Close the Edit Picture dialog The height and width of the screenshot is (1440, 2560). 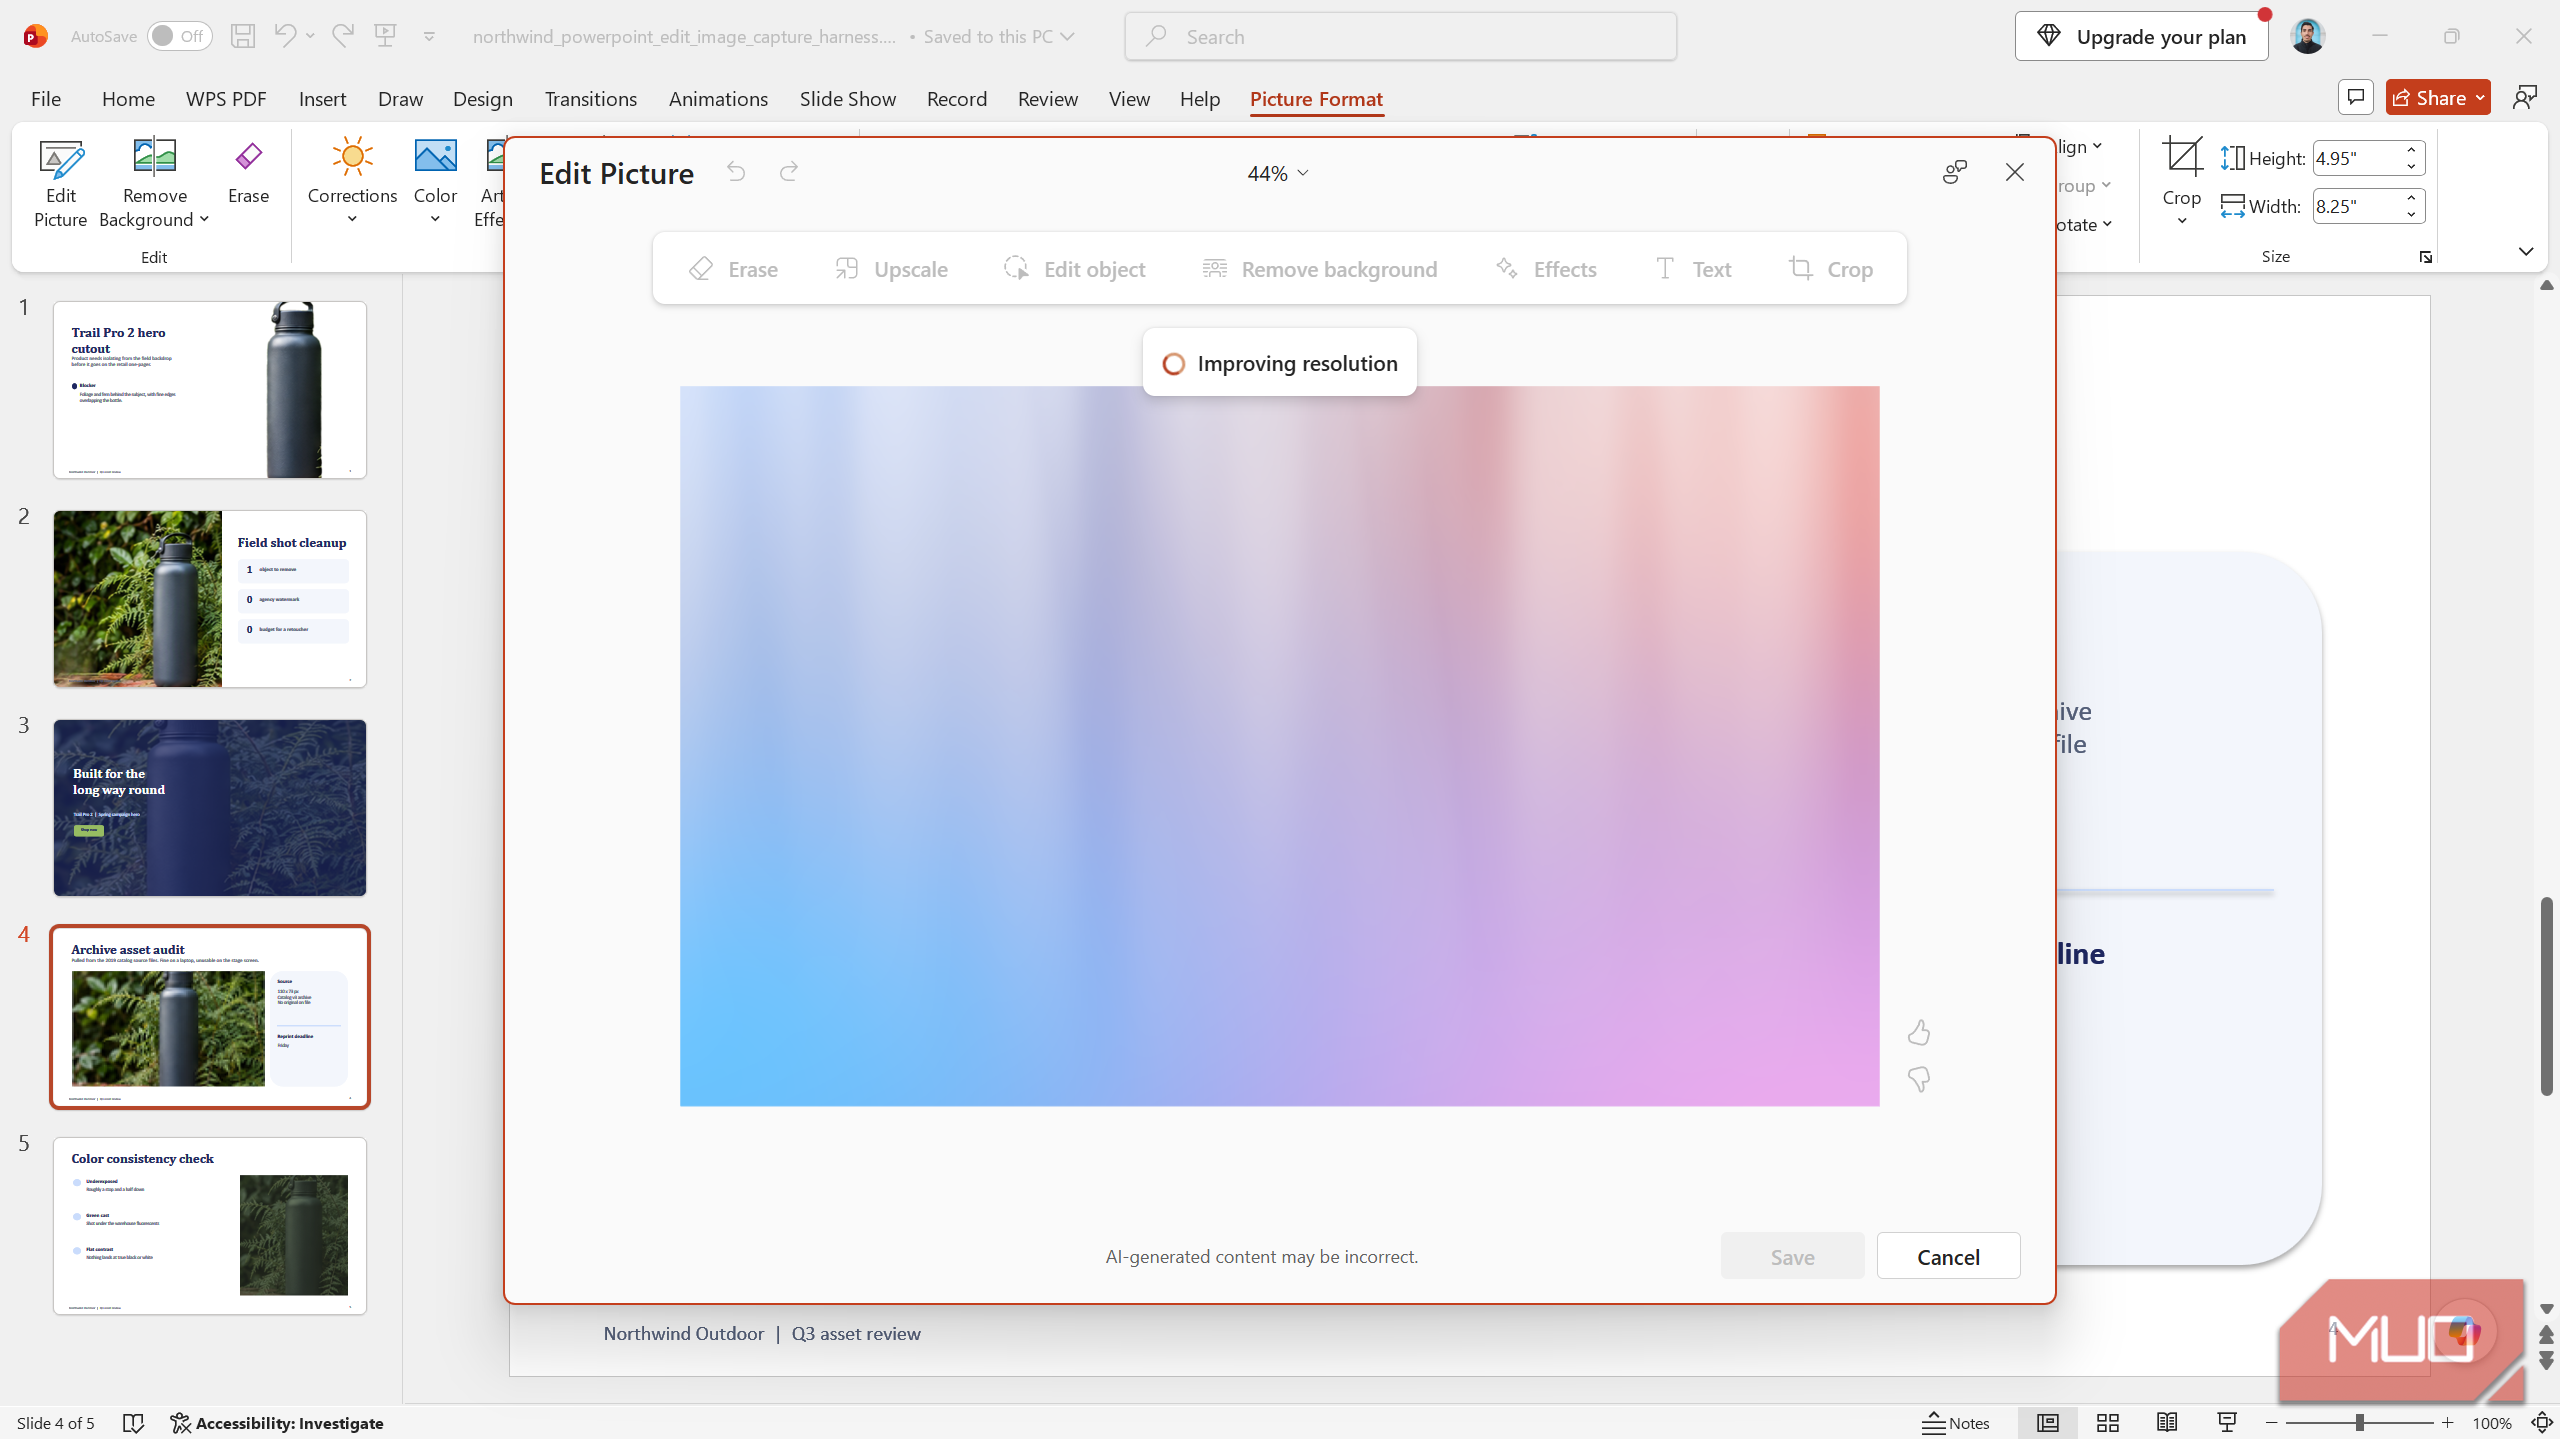(2014, 172)
